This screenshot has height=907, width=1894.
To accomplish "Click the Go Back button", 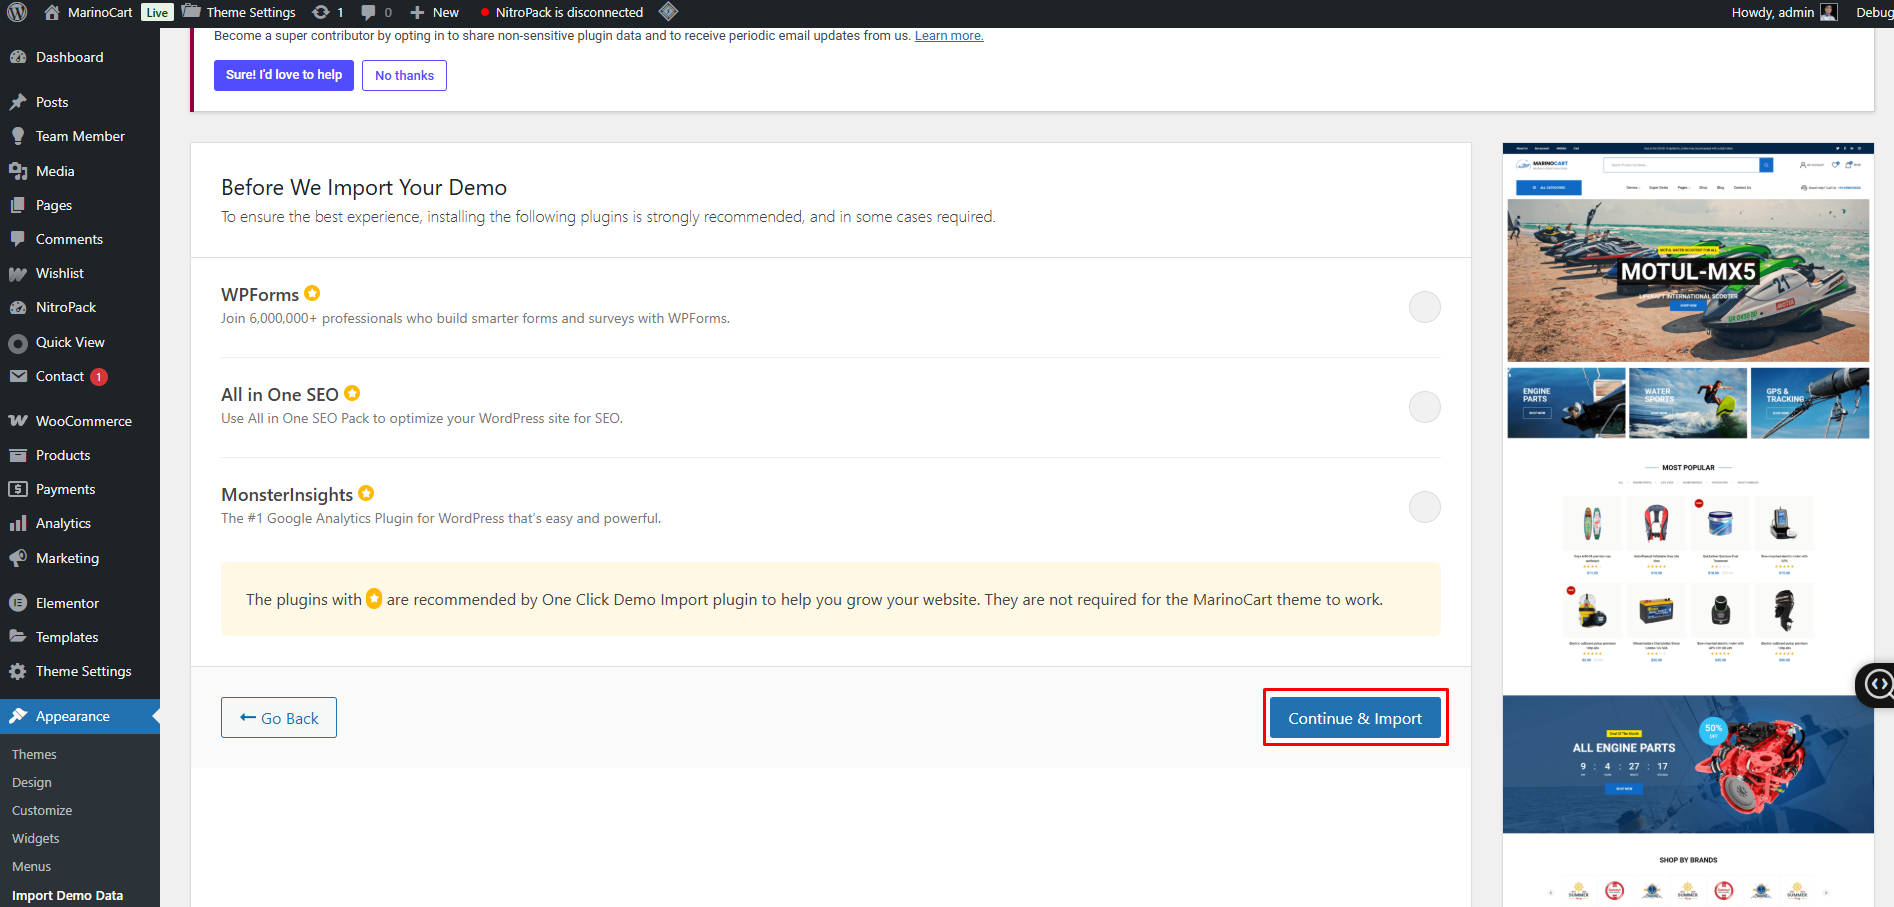I will tap(279, 718).
